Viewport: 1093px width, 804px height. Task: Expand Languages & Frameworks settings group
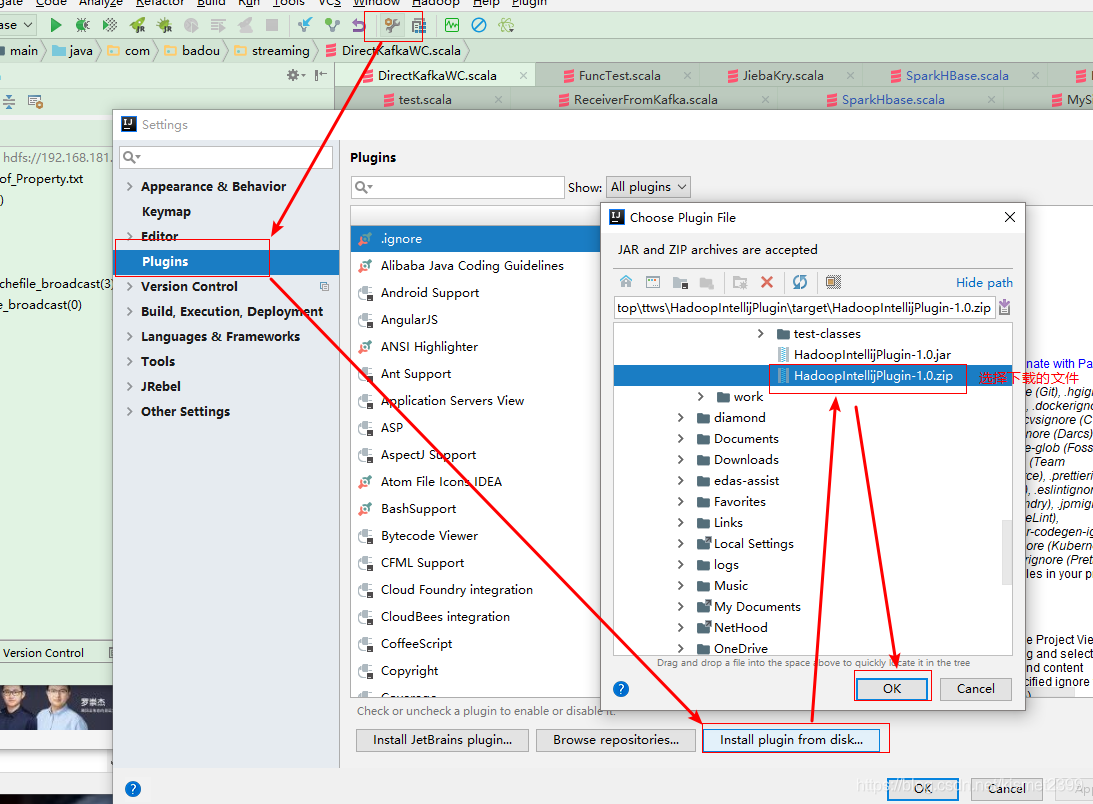[x=130, y=337]
